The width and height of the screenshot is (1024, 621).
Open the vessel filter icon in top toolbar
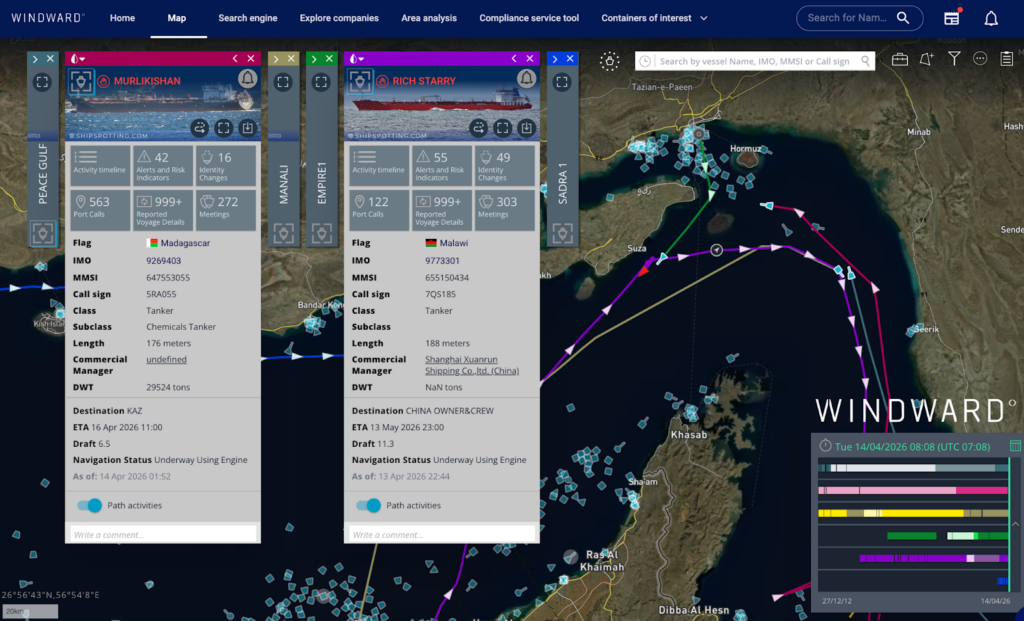[952, 58]
